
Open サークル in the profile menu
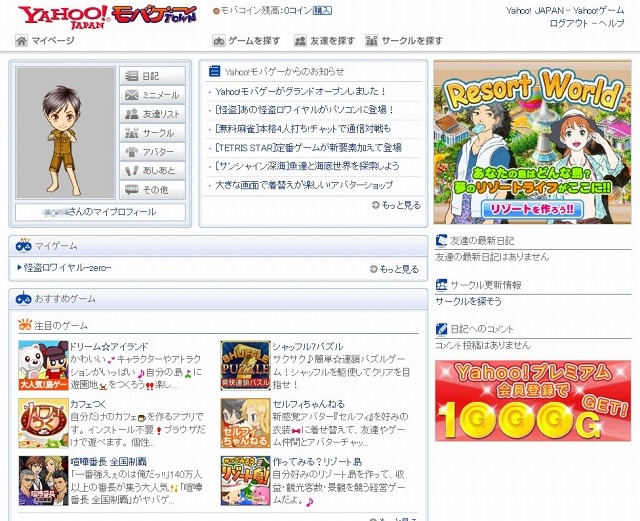pyautogui.click(x=153, y=133)
